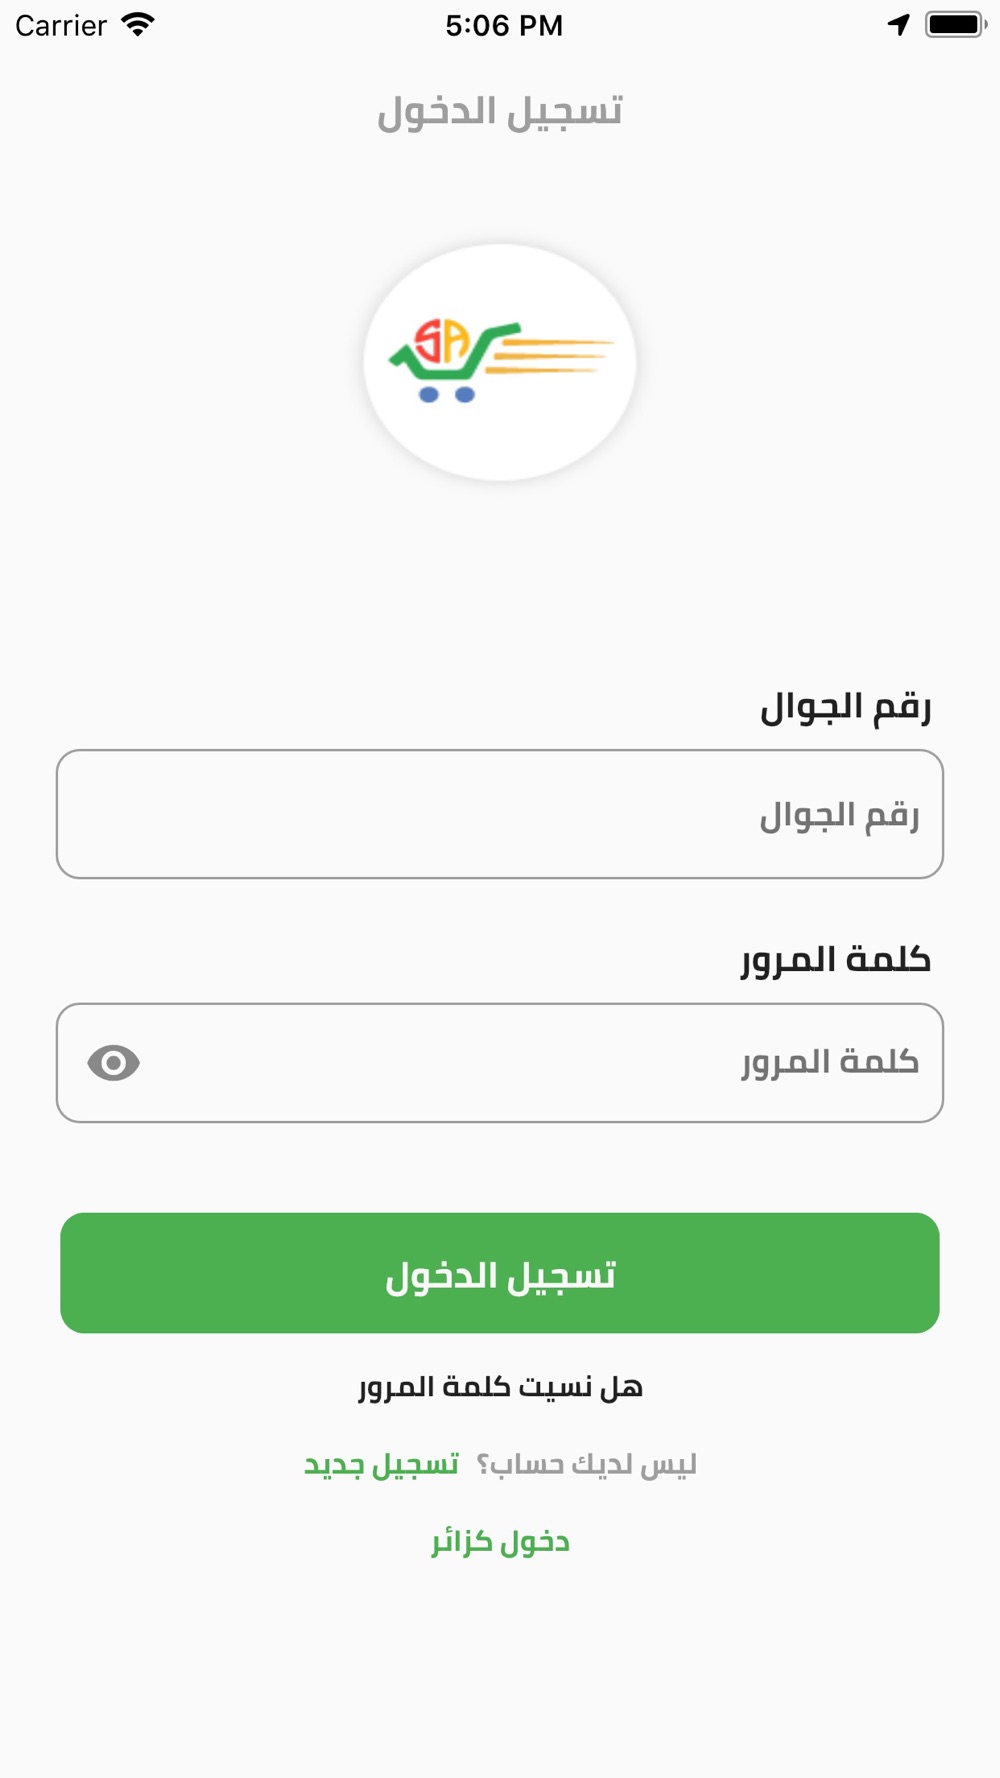
Task: Tap the Carrier text in status bar
Action: pos(61,25)
